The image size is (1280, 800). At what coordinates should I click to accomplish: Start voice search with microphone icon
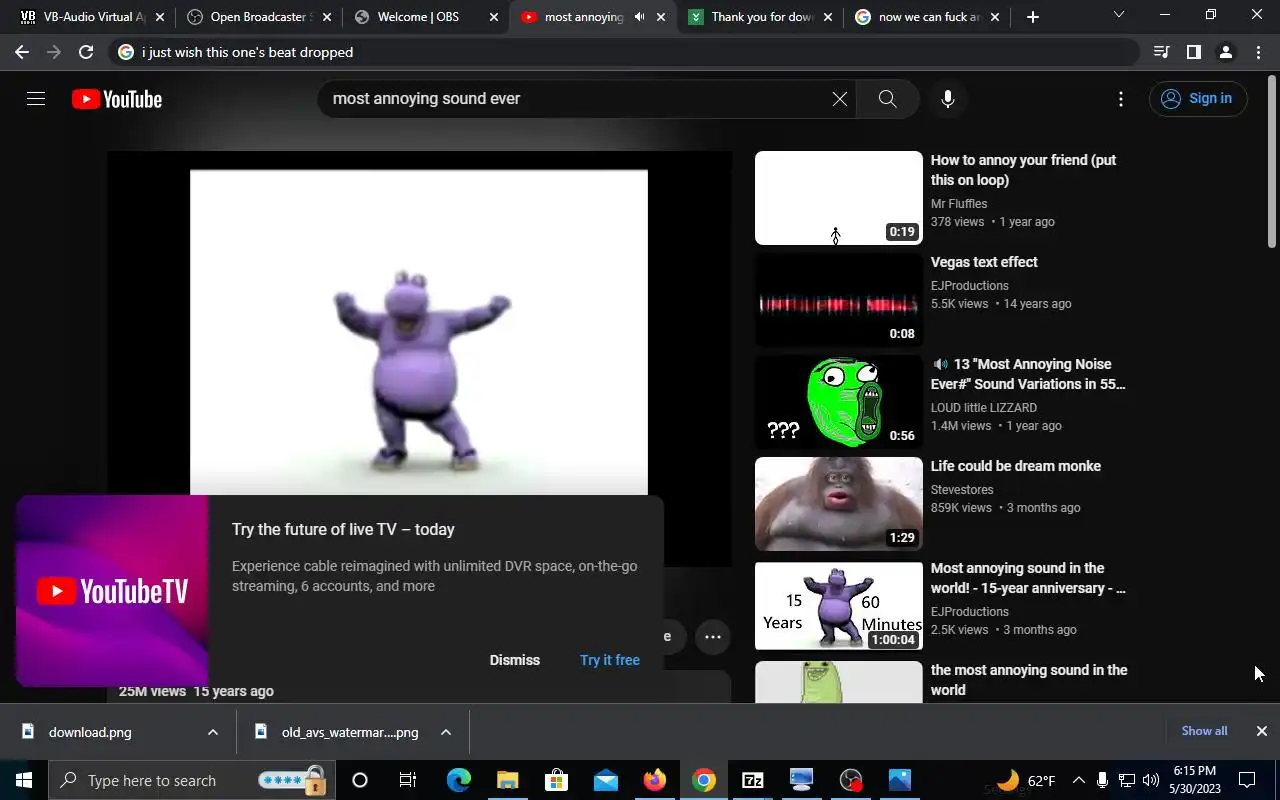click(947, 99)
